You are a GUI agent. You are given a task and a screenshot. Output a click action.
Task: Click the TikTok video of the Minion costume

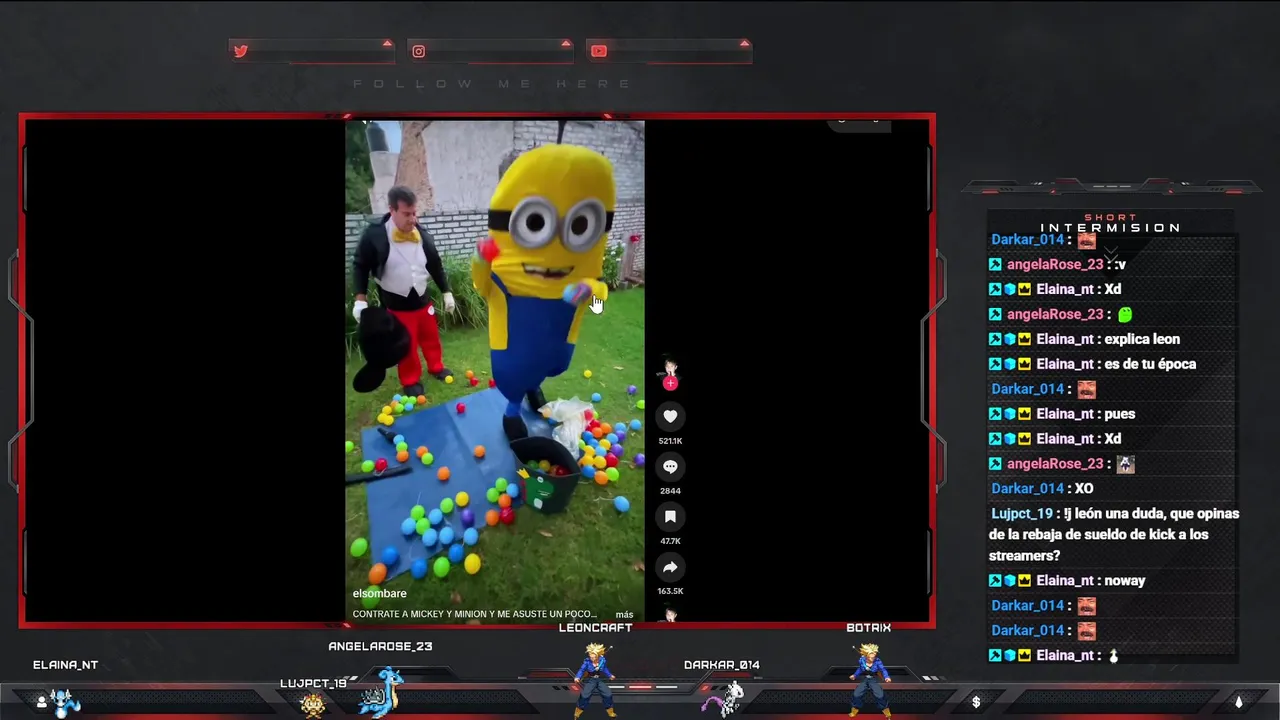coord(495,370)
